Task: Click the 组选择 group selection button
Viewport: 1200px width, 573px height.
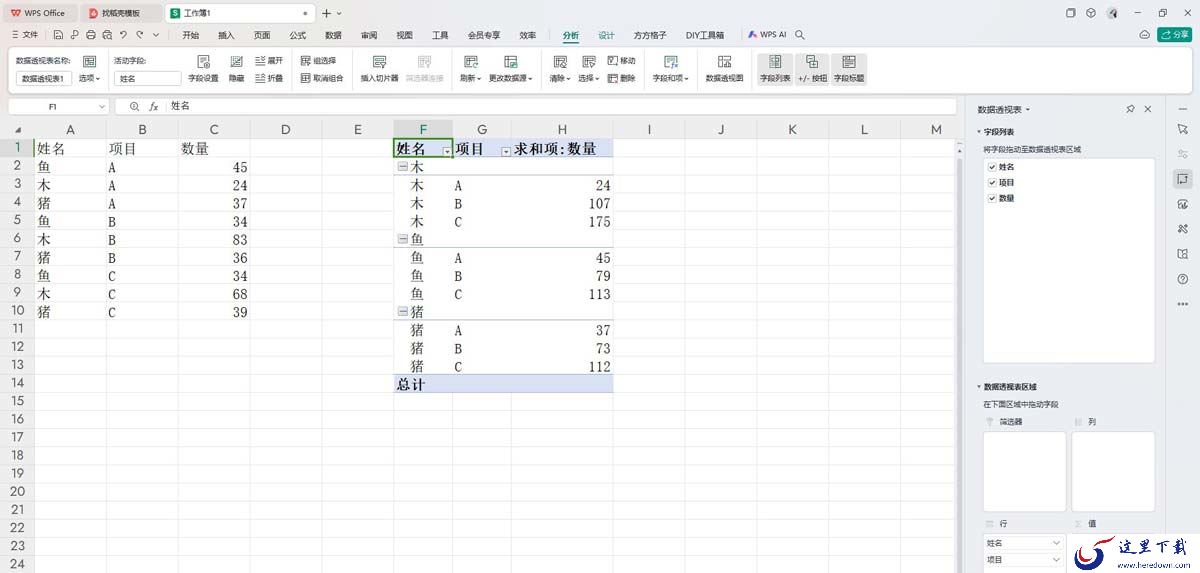Action: point(318,61)
